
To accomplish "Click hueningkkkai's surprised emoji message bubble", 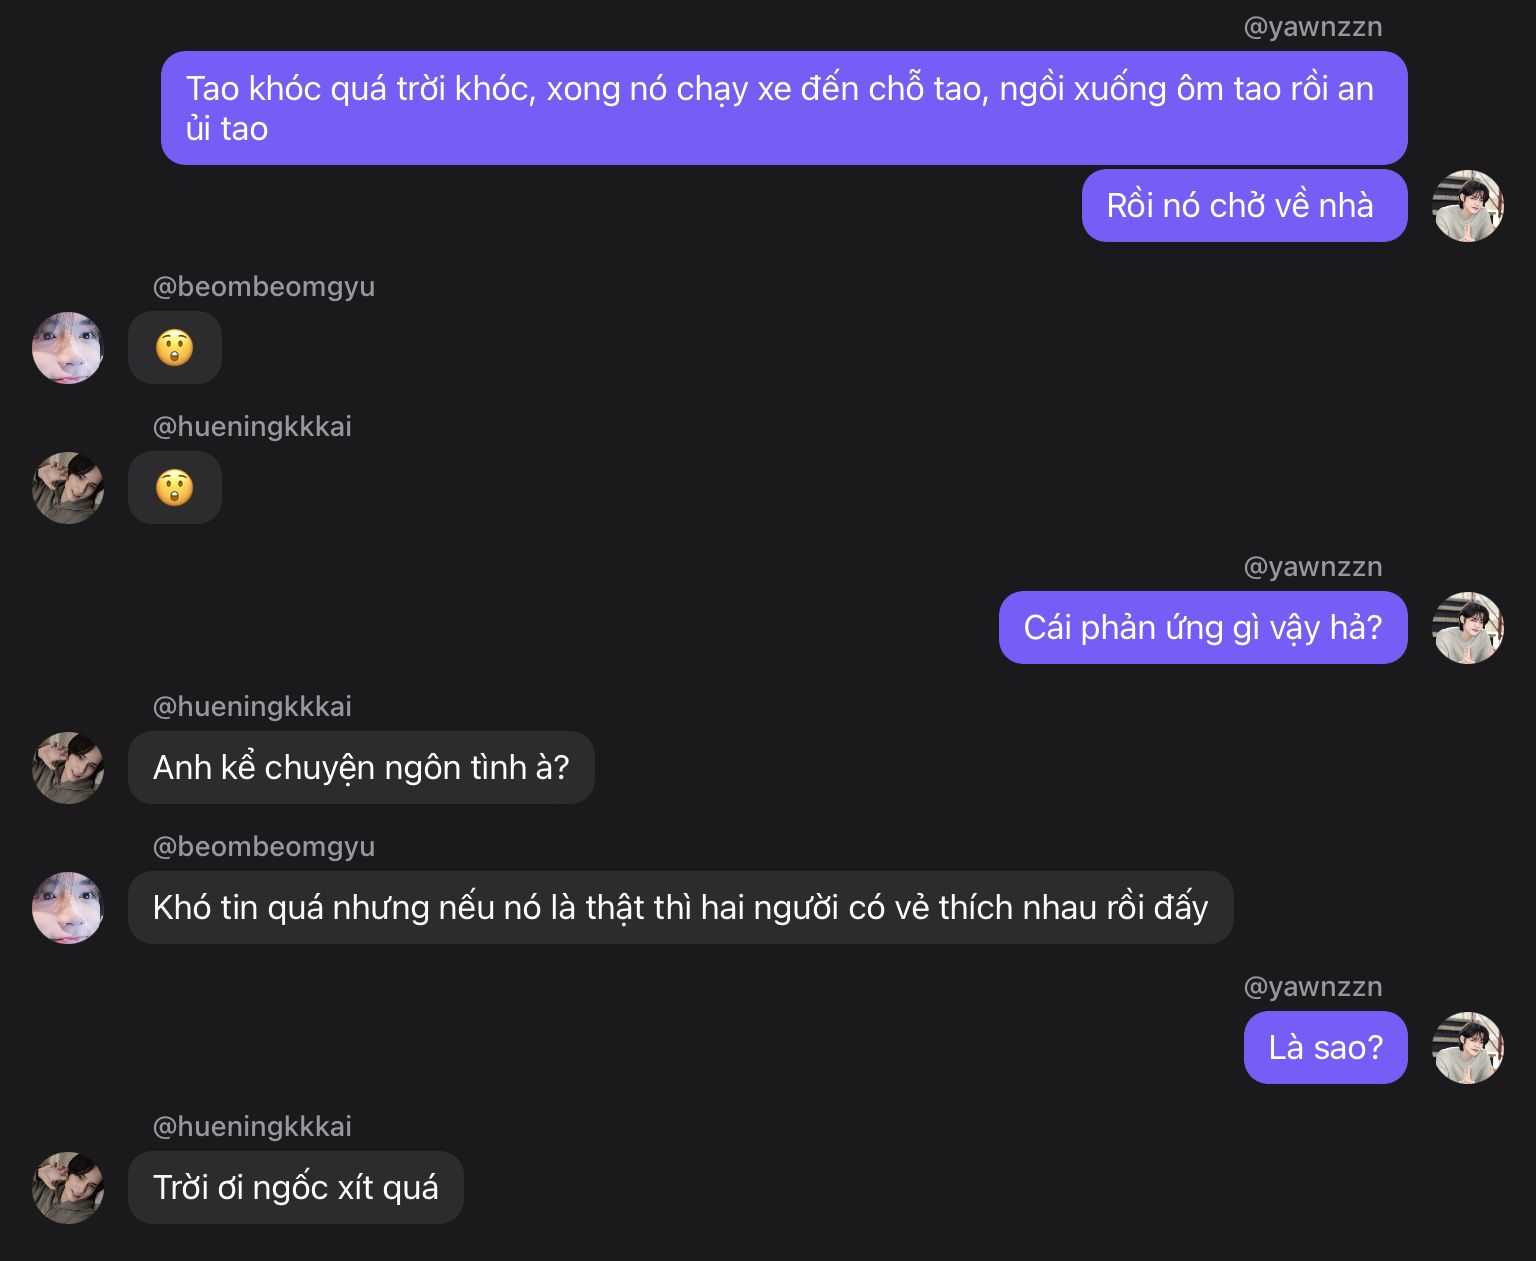I will click(175, 488).
